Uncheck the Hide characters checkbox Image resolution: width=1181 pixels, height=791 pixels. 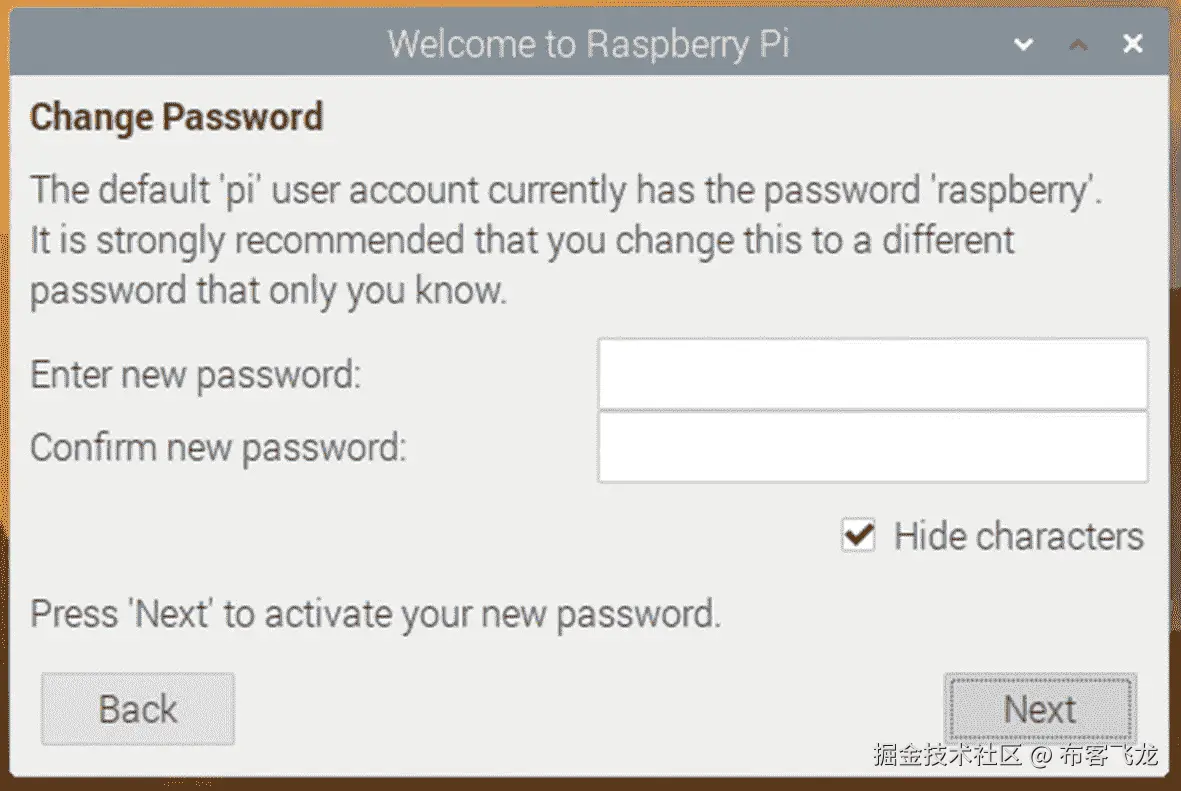pos(858,535)
